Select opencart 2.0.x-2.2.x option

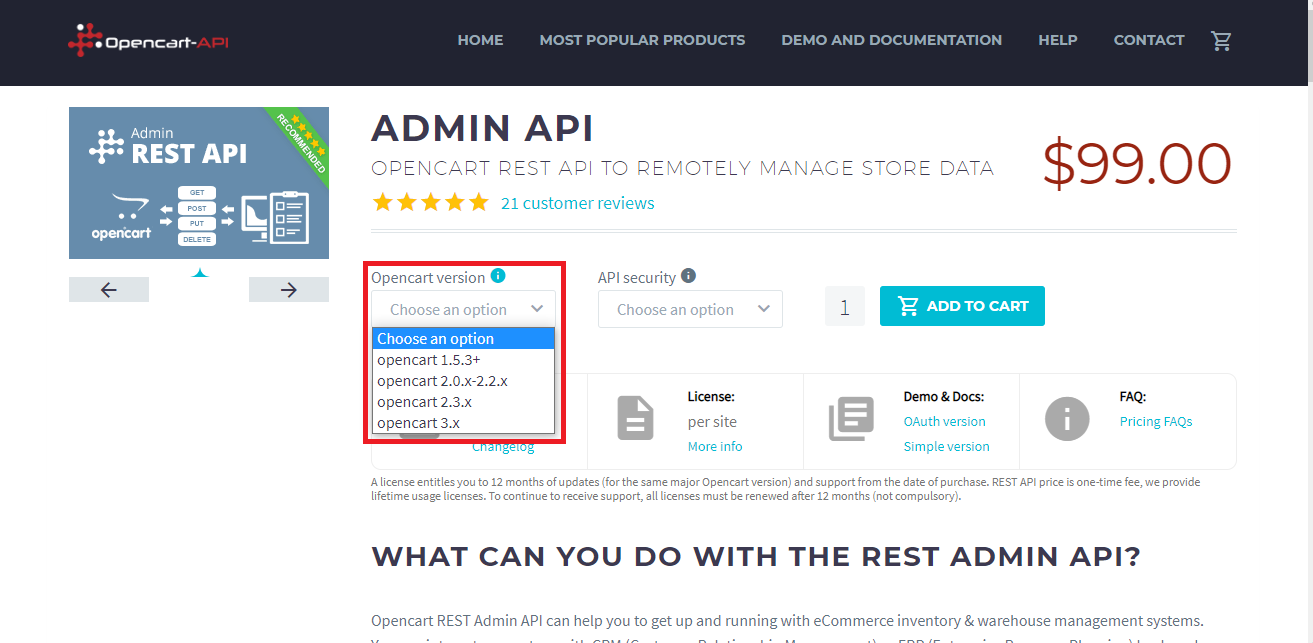point(463,381)
